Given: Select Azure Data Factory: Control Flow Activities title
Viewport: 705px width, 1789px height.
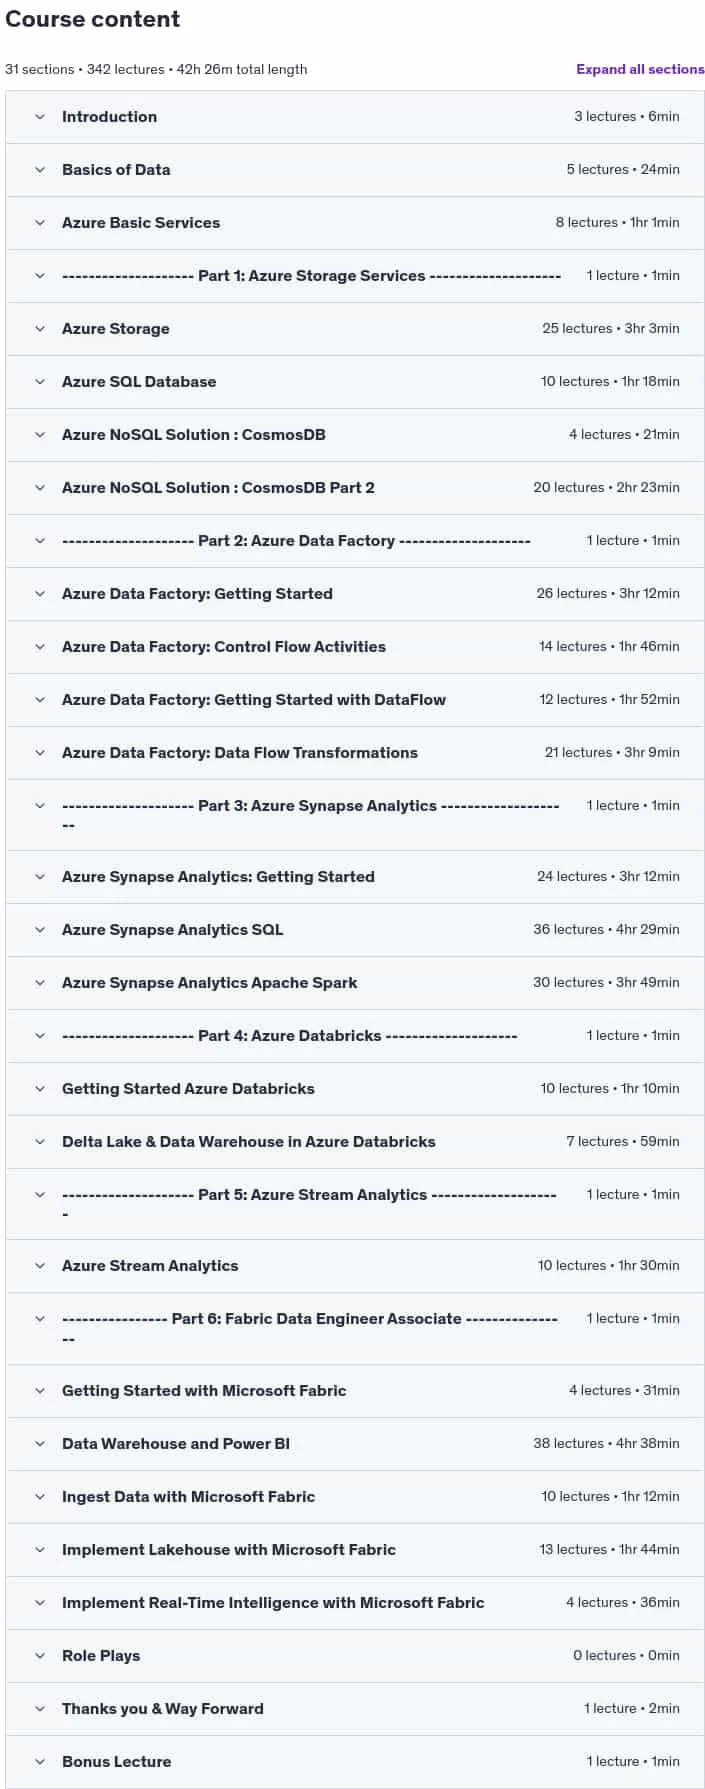Looking at the screenshot, I should pyautogui.click(x=224, y=647).
